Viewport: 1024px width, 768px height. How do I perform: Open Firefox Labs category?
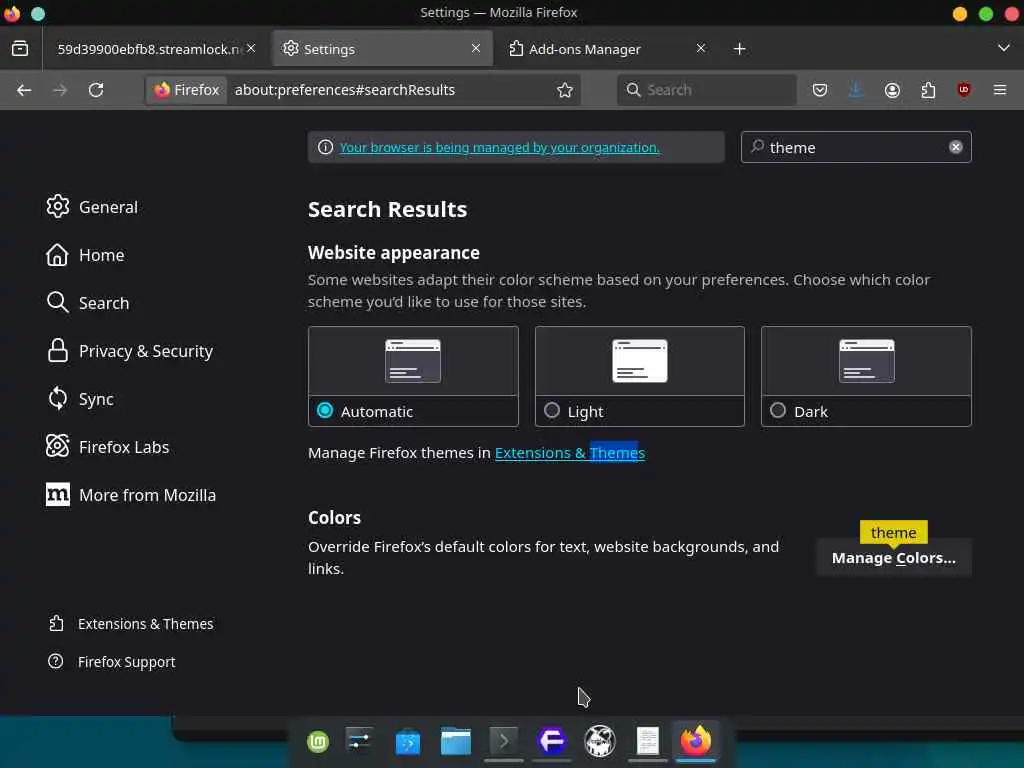pos(108,447)
